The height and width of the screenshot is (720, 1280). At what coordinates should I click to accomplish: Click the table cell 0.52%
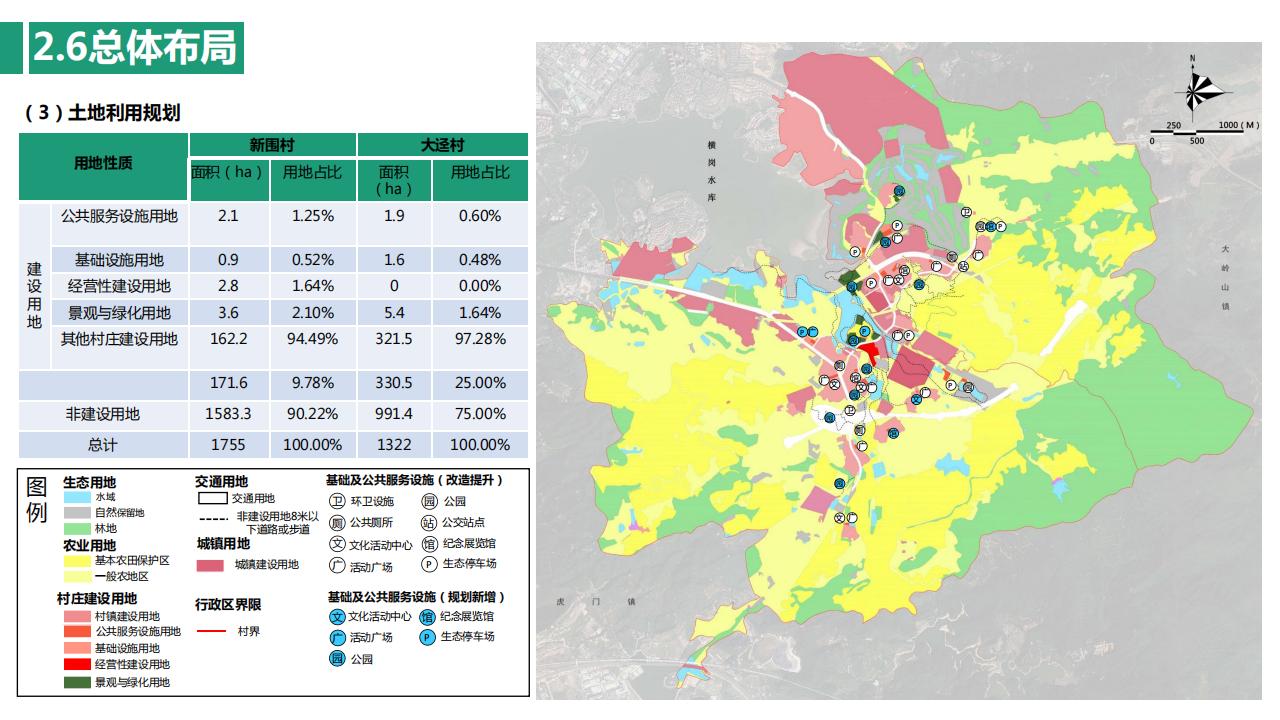[313, 260]
